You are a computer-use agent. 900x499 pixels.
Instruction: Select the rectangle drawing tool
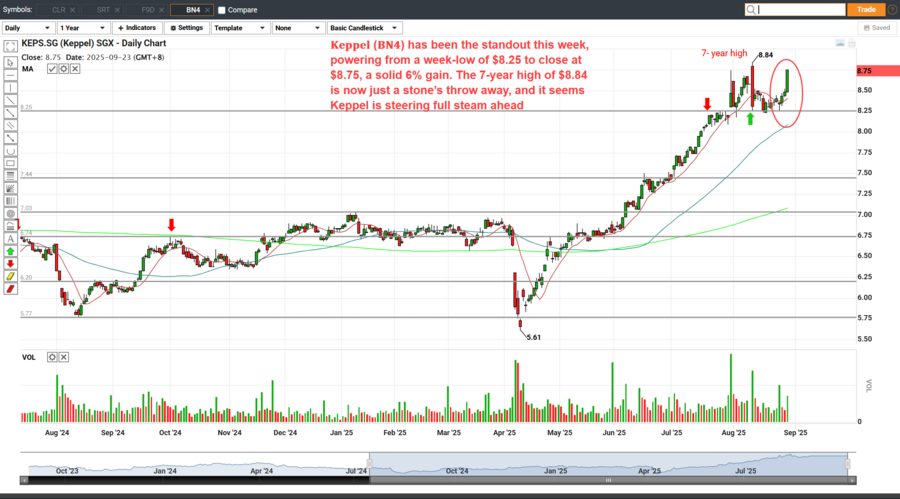click(10, 164)
